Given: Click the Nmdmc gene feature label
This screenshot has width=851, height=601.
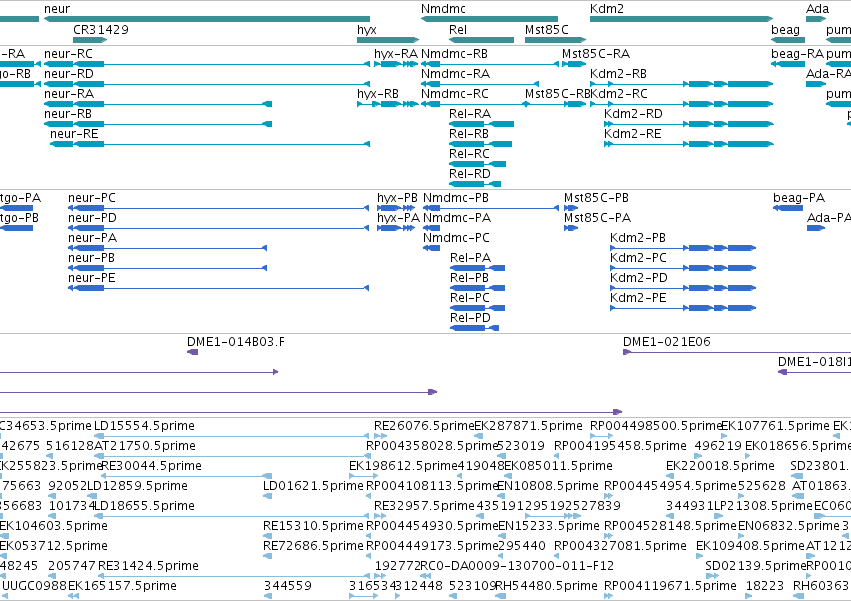Looking at the screenshot, I should pyautogui.click(x=443, y=9).
